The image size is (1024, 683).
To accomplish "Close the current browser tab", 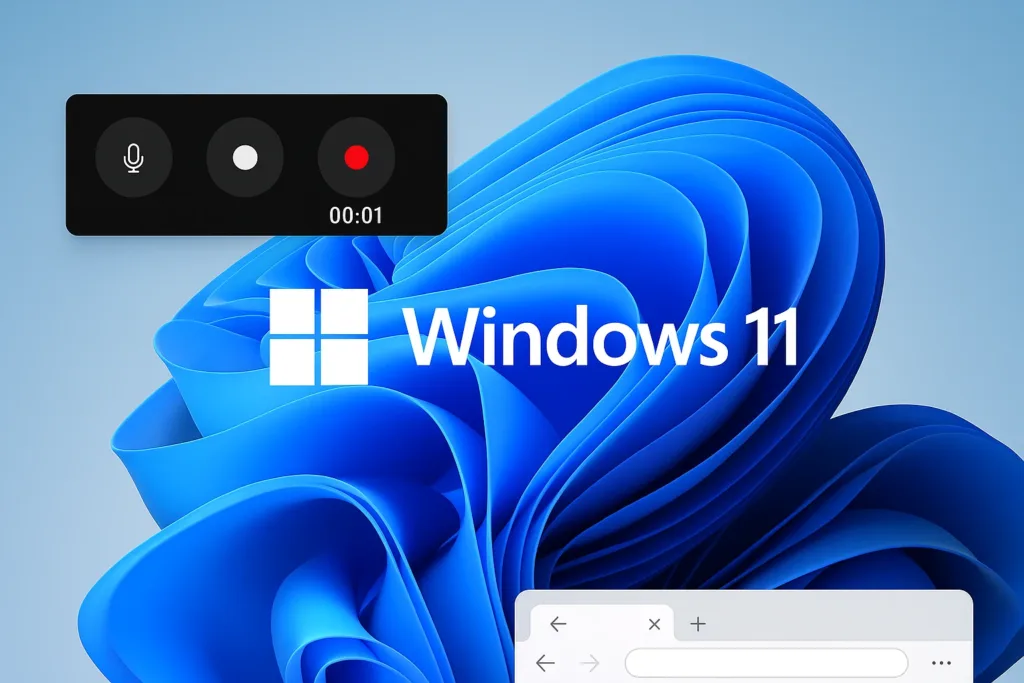I will pos(654,623).
